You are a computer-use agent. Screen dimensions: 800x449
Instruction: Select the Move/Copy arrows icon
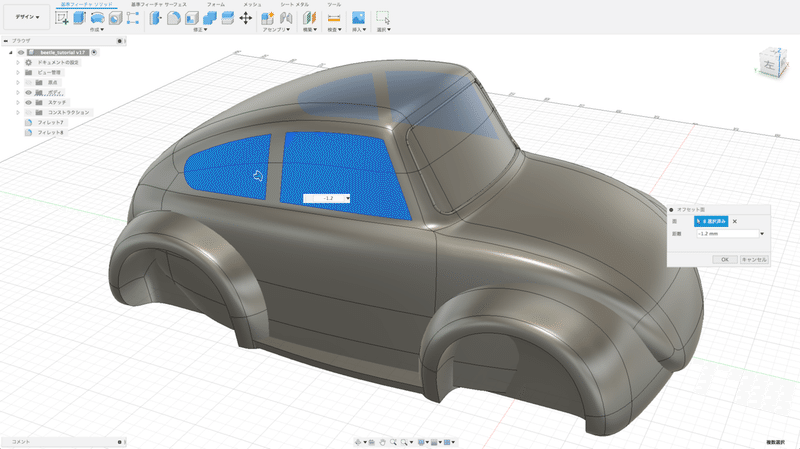245,18
